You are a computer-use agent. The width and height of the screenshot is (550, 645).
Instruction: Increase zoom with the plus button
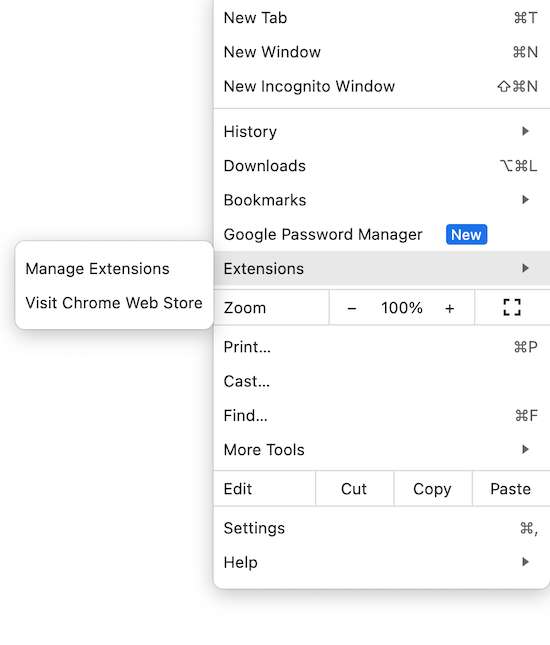(450, 308)
